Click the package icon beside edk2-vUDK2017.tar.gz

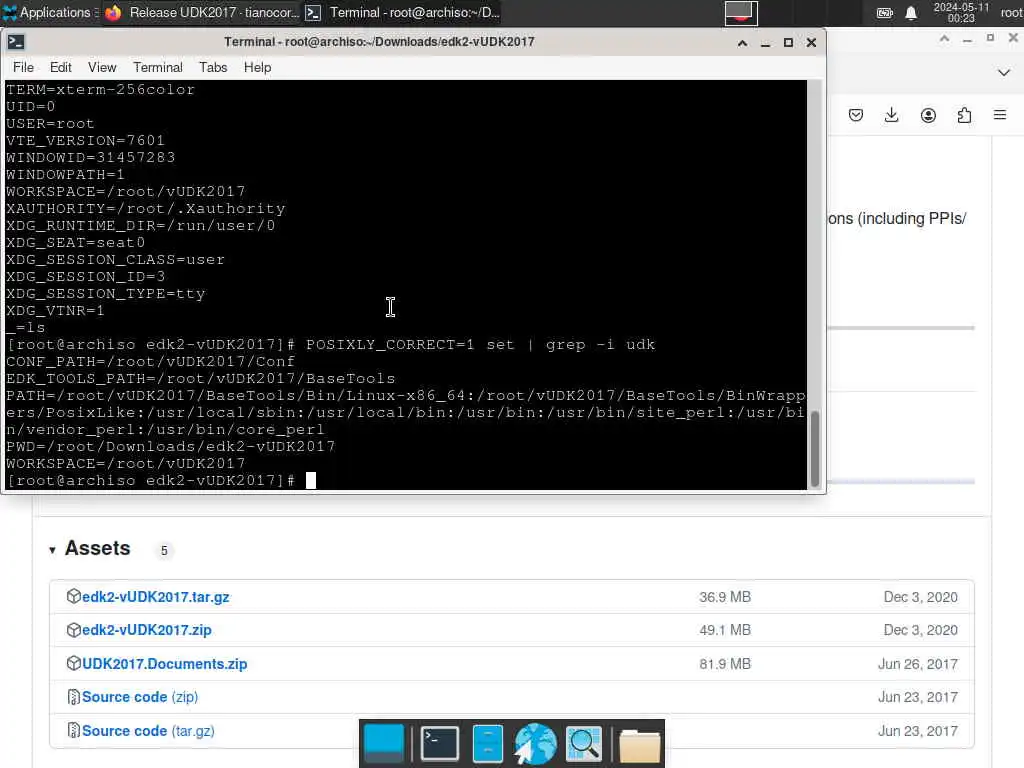[73, 596]
